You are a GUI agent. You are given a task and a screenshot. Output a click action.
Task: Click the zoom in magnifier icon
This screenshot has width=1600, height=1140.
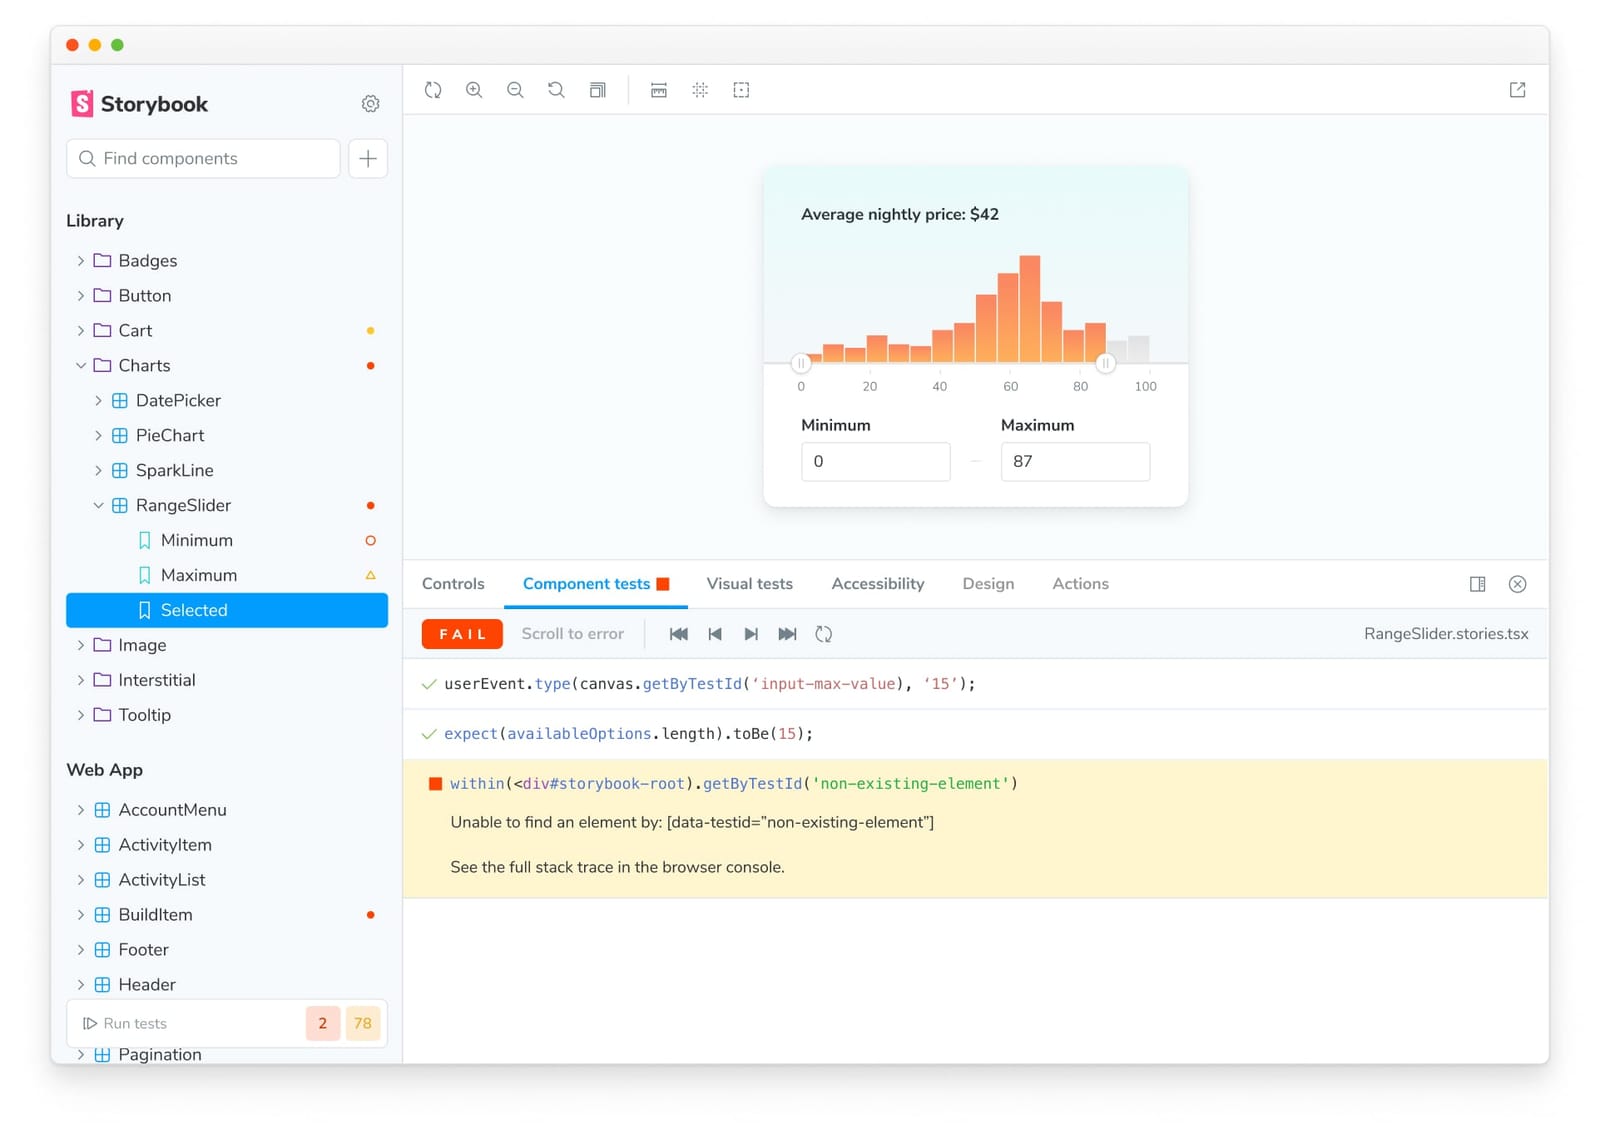474,90
